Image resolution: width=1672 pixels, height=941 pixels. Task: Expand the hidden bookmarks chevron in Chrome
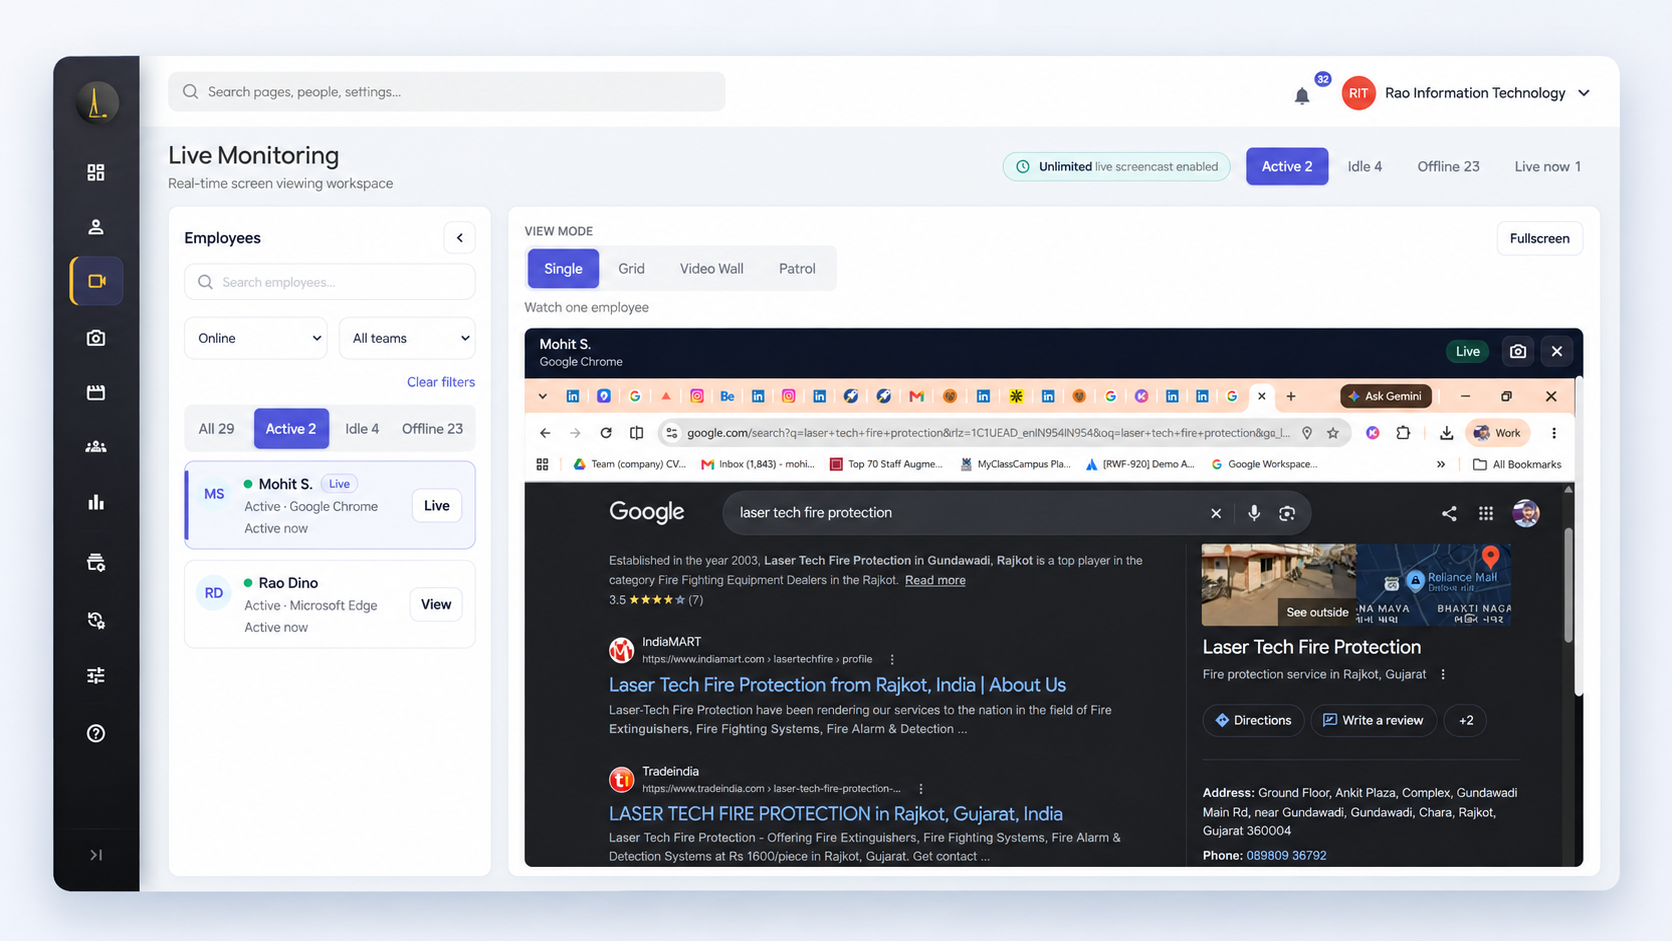click(1441, 464)
